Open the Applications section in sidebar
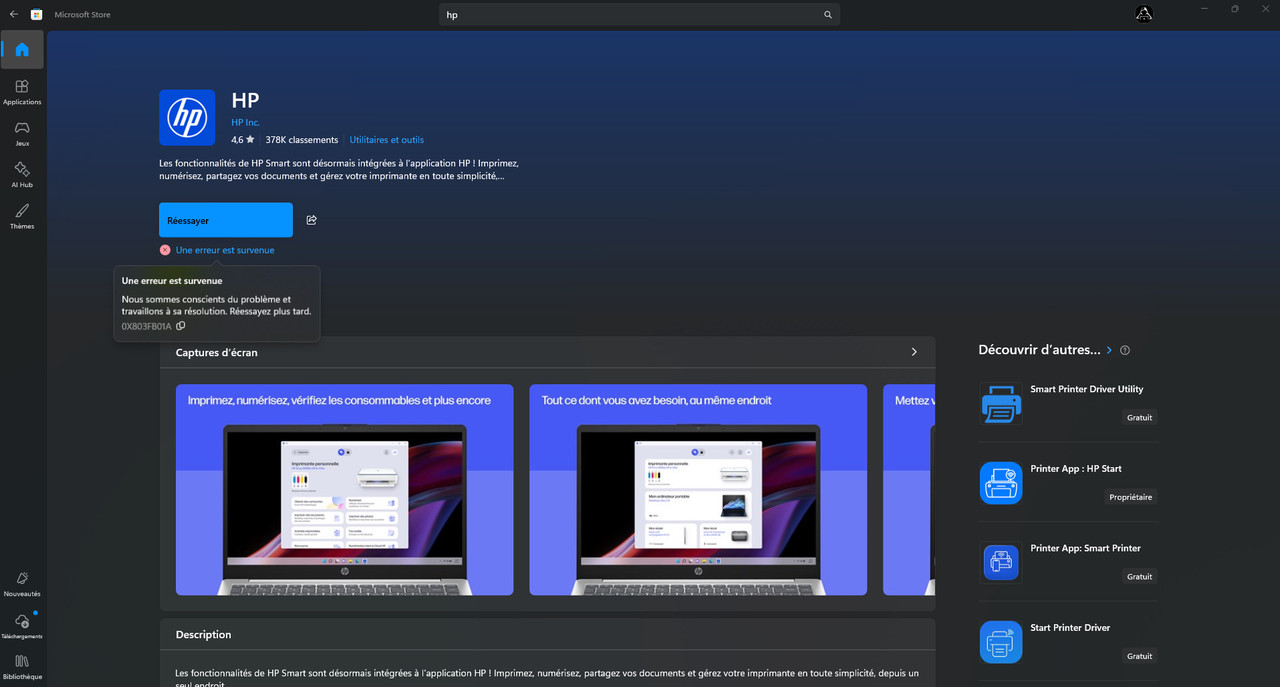1280x687 pixels. coord(22,92)
